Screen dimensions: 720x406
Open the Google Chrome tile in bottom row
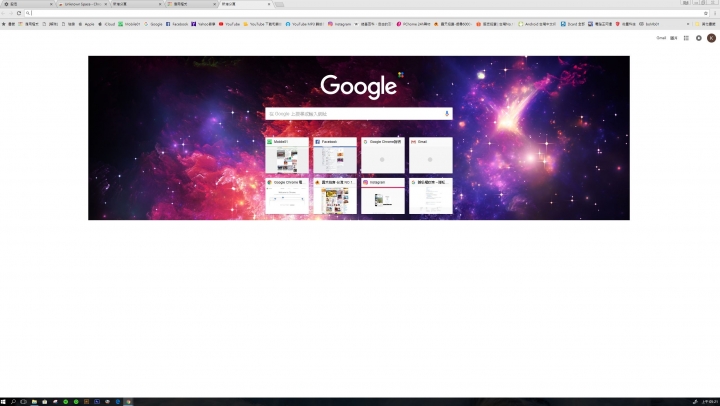(287, 196)
